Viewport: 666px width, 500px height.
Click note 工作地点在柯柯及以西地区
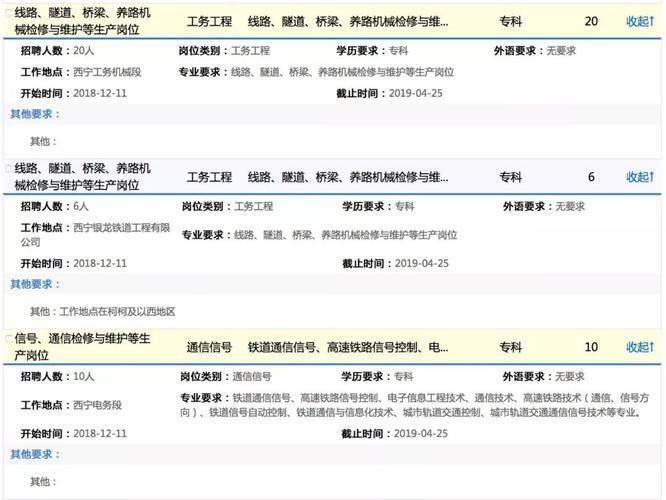tap(117, 311)
